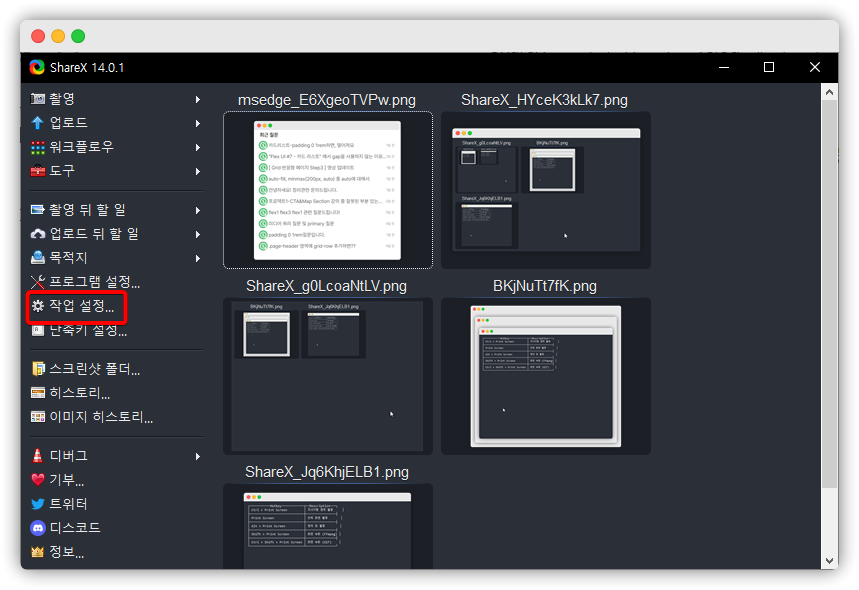Image resolution: width=859 pixels, height=590 pixels.
Task: Maximize the ShareX window
Action: pos(769,67)
